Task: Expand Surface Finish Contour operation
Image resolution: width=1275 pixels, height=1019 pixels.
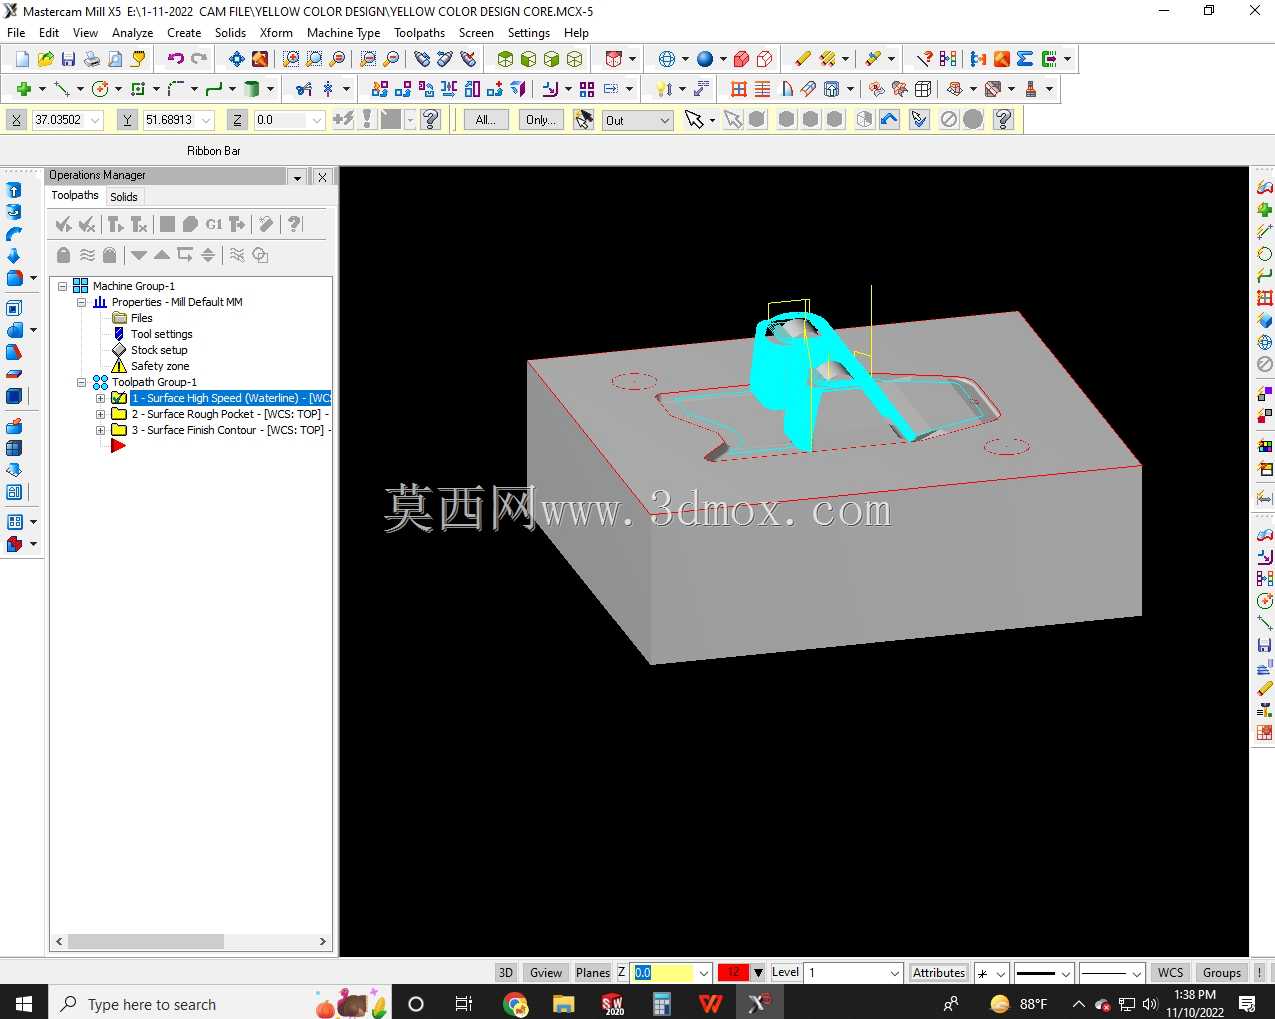Action: point(100,430)
